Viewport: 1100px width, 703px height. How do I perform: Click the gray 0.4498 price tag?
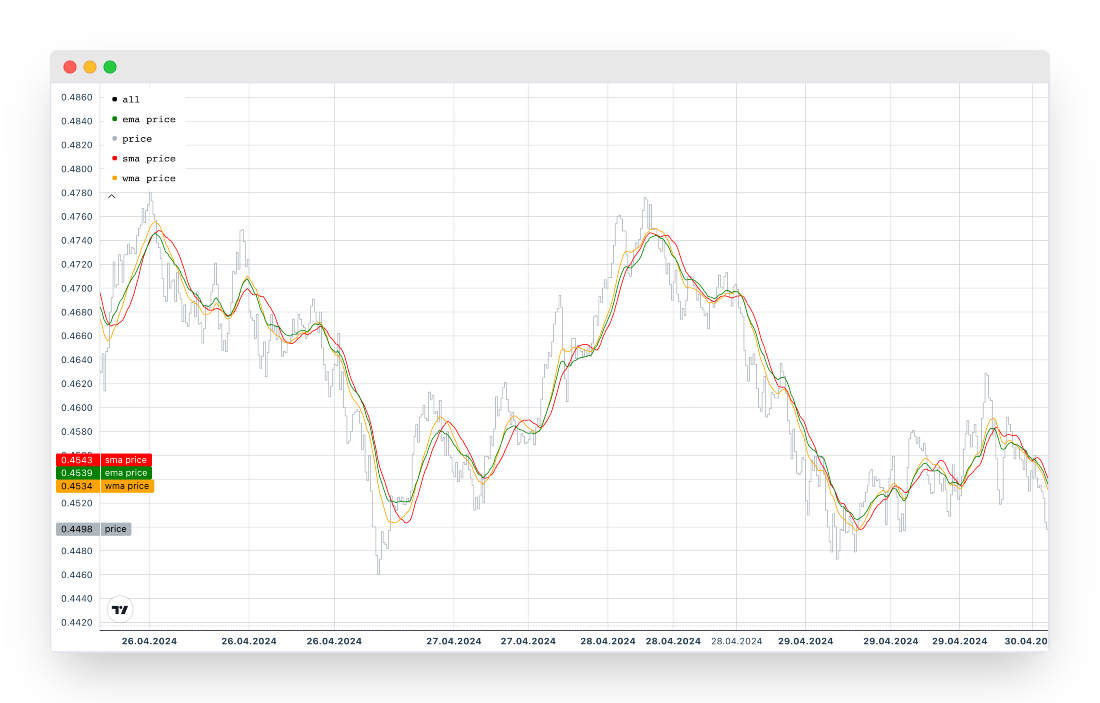(x=77, y=529)
